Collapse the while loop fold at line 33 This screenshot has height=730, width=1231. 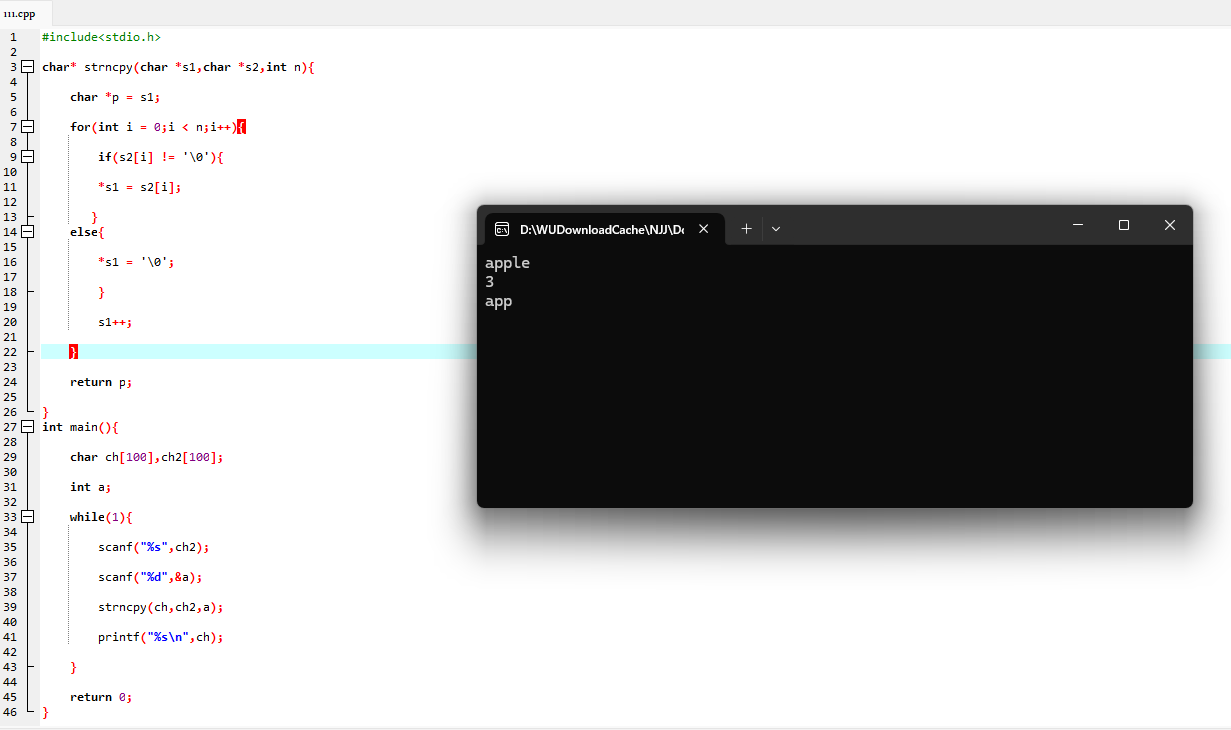28,517
